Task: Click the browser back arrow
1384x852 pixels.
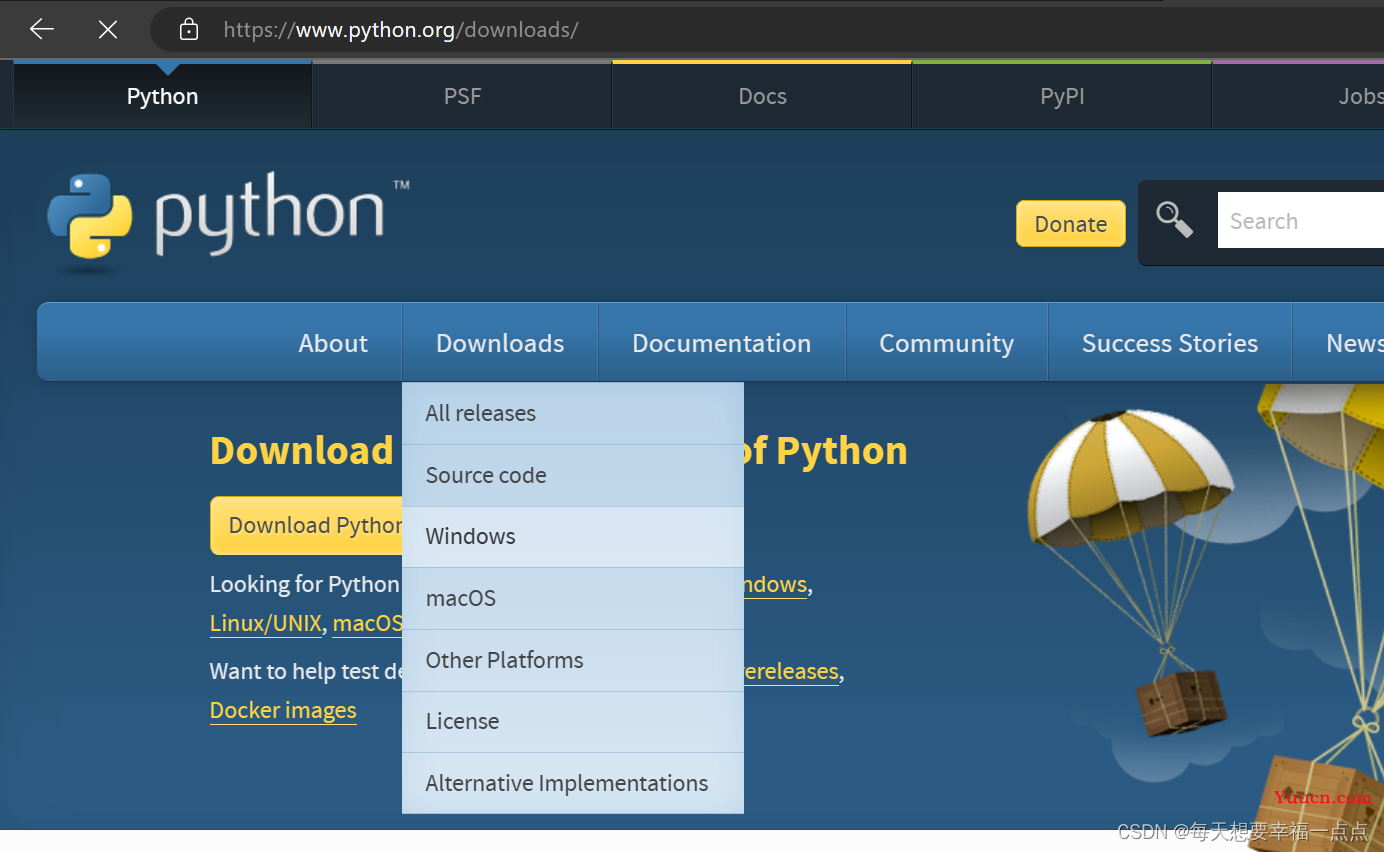Action: [x=42, y=30]
